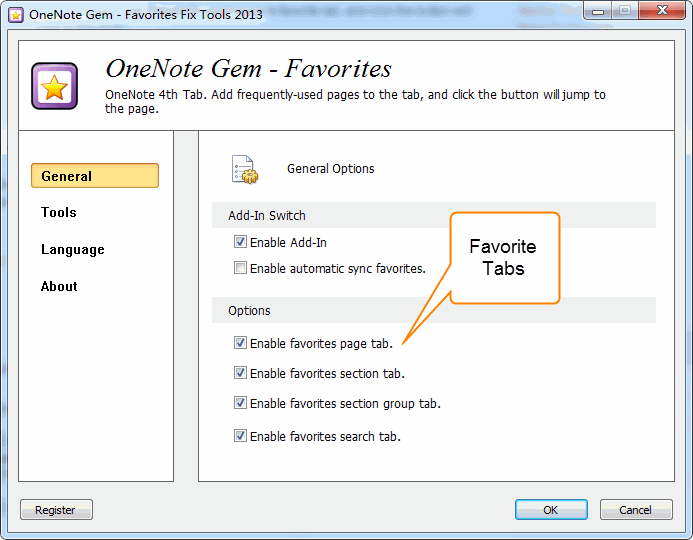
Task: Open the About sidebar tab
Action: coord(59,286)
